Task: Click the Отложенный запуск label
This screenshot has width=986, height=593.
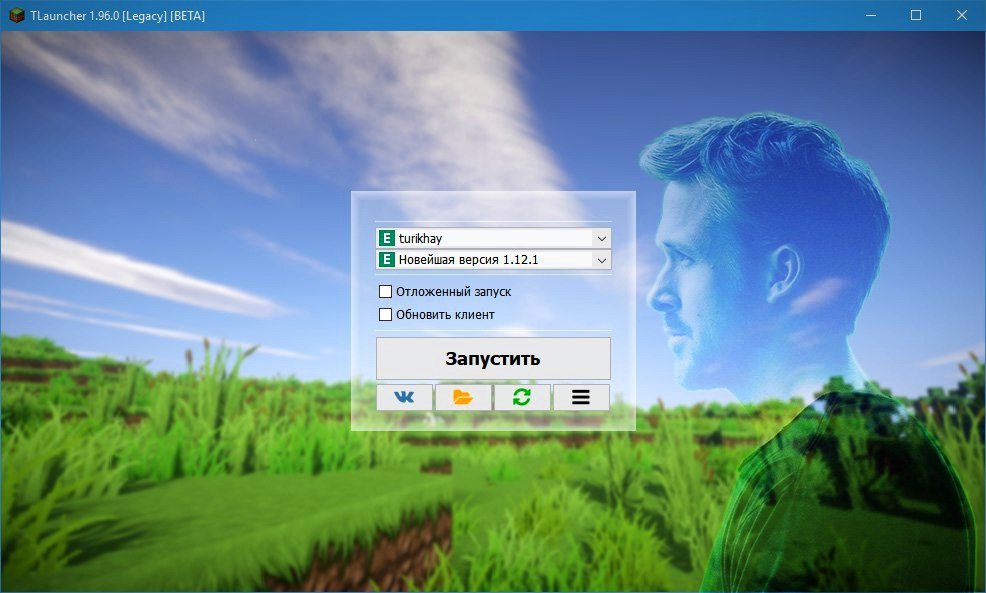Action: (453, 292)
